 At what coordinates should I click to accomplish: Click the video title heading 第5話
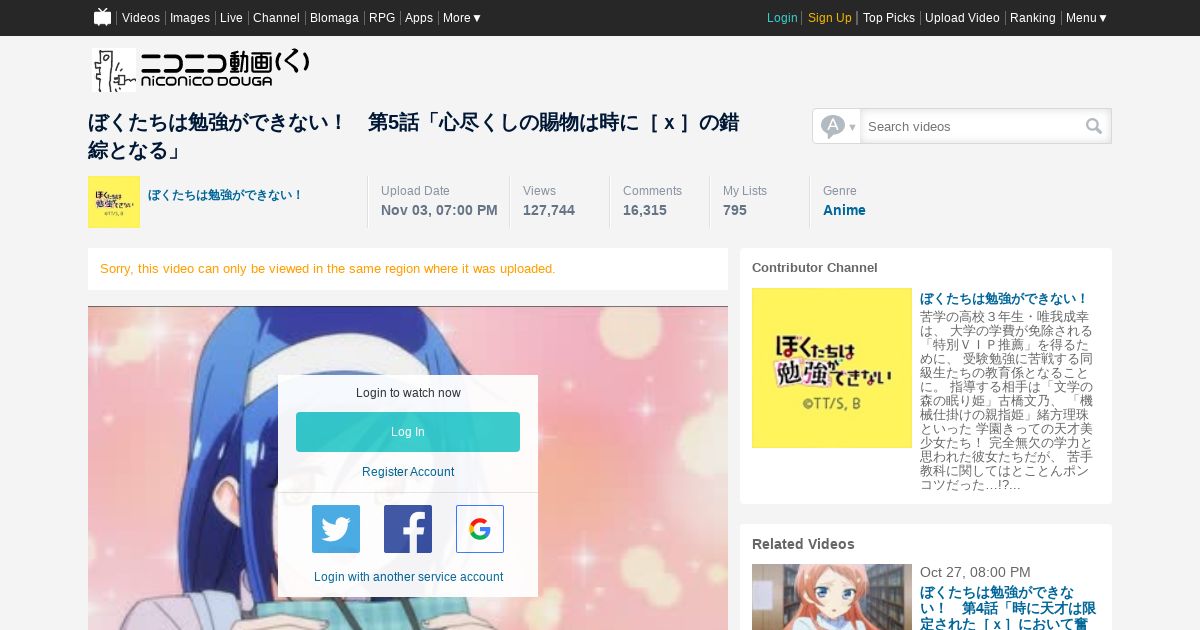click(413, 136)
